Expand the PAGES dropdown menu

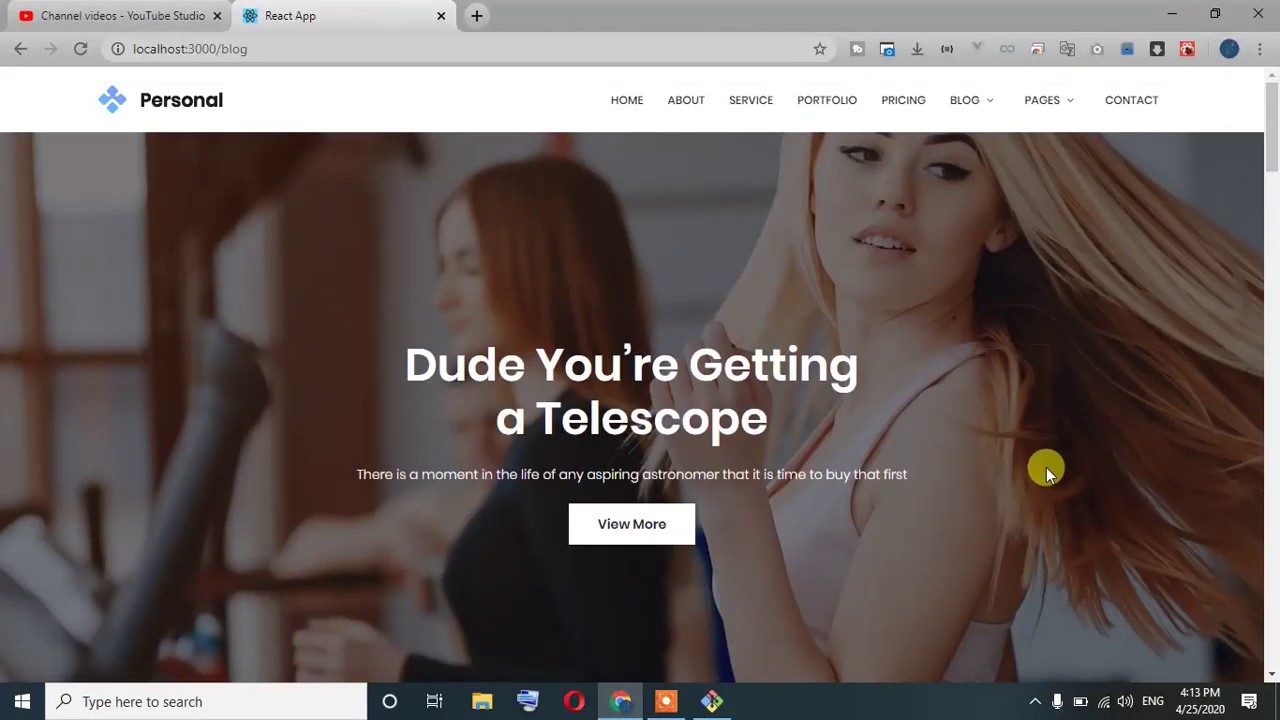pos(1049,100)
